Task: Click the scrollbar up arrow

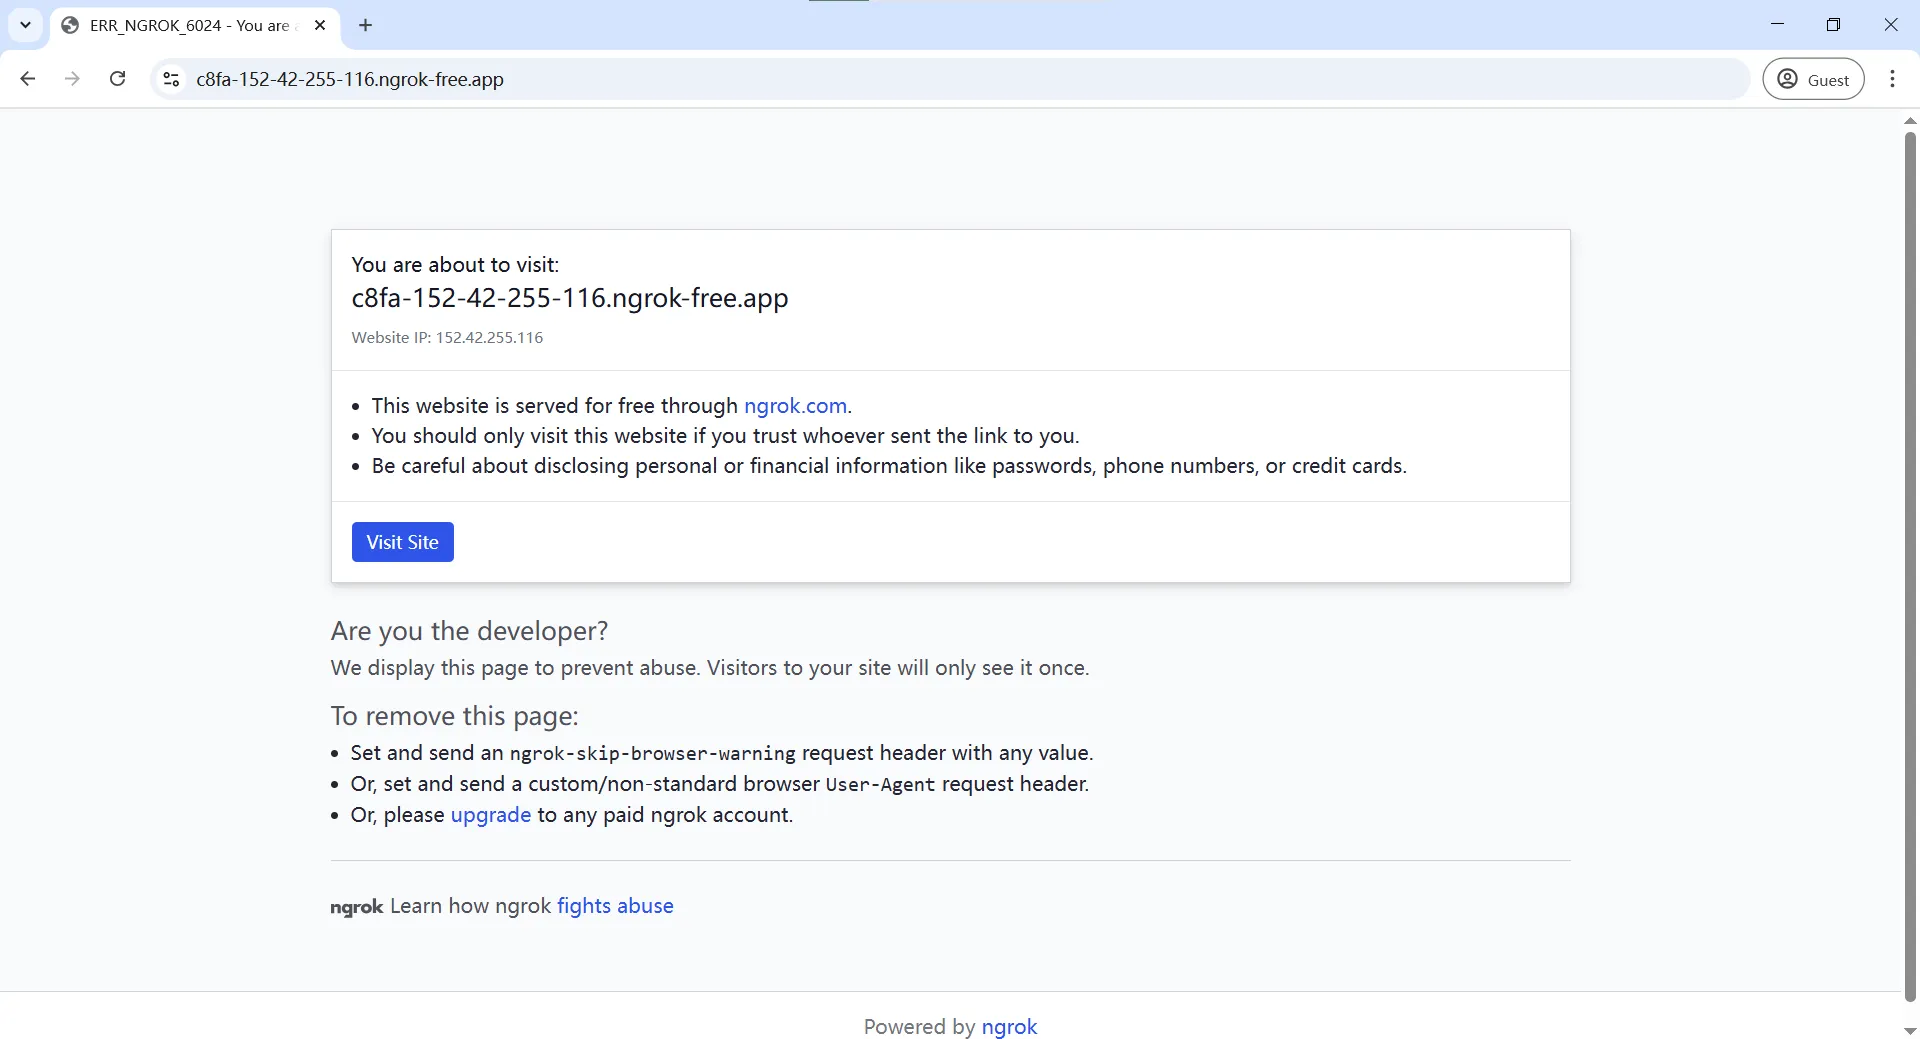Action: (x=1910, y=120)
